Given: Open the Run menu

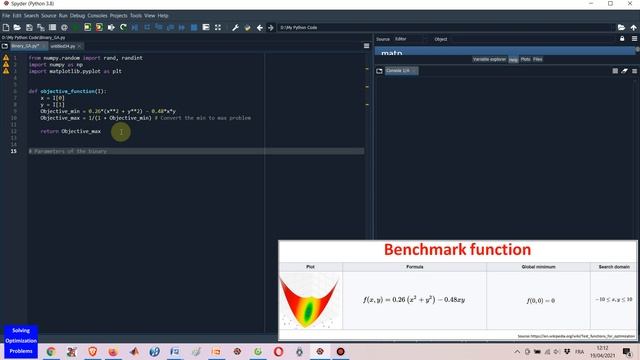Looking at the screenshot, I should tap(62, 16).
